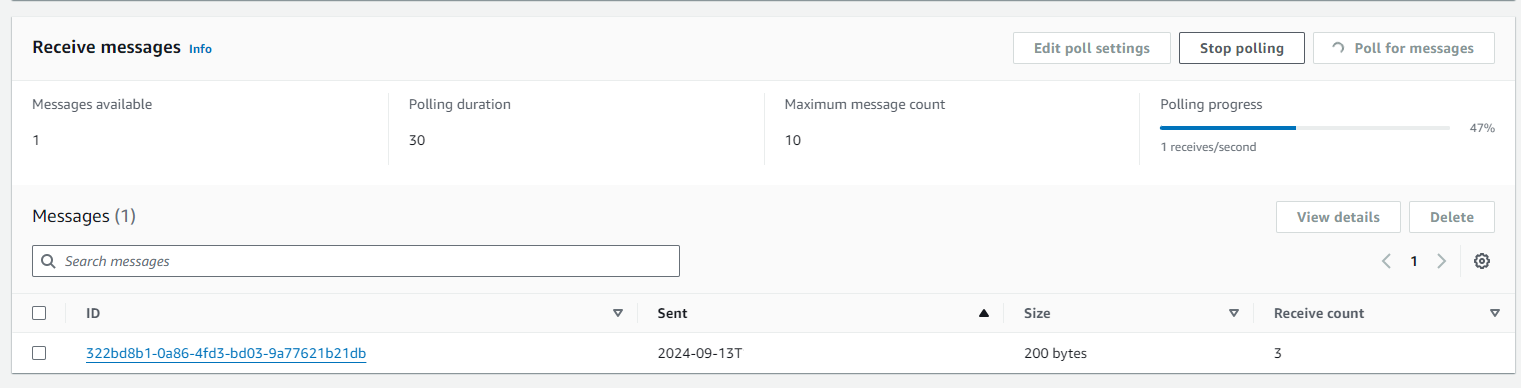Screen dimensions: 1521x388
Task: Click ID column sort arrow
Action: click(x=617, y=313)
